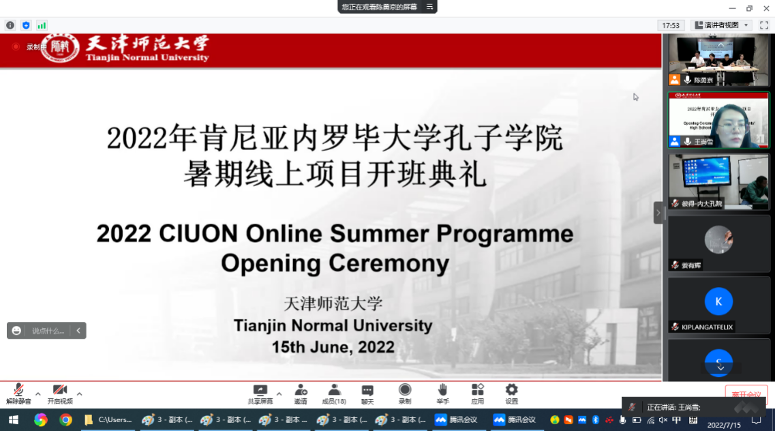Open meeting 设置 settings gear
The width and height of the screenshot is (775, 431).
[x=511, y=390]
